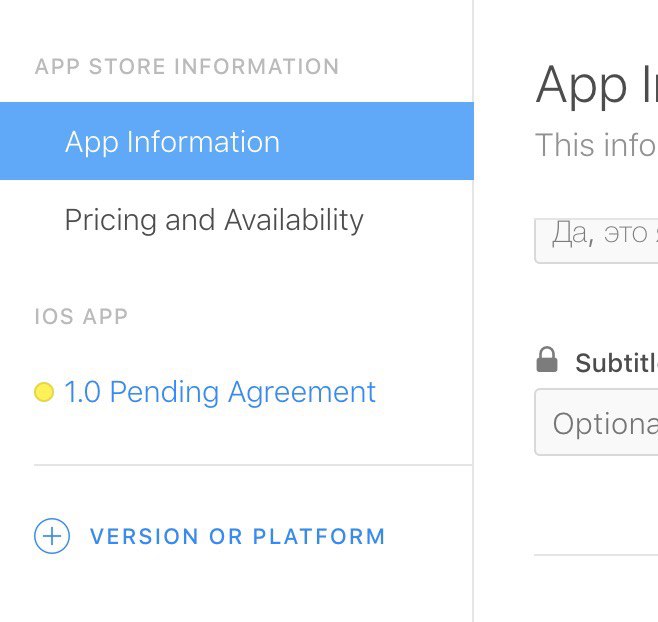658x622 pixels.
Task: Click the 'Да, это' text in name field
Action: pyautogui.click(x=600, y=234)
